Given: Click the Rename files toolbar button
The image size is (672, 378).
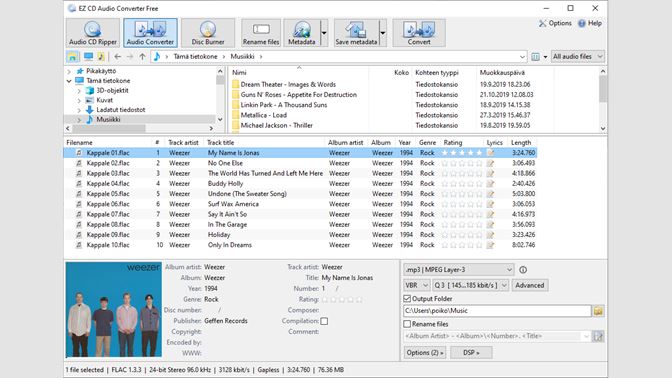Looking at the screenshot, I should pos(261,33).
